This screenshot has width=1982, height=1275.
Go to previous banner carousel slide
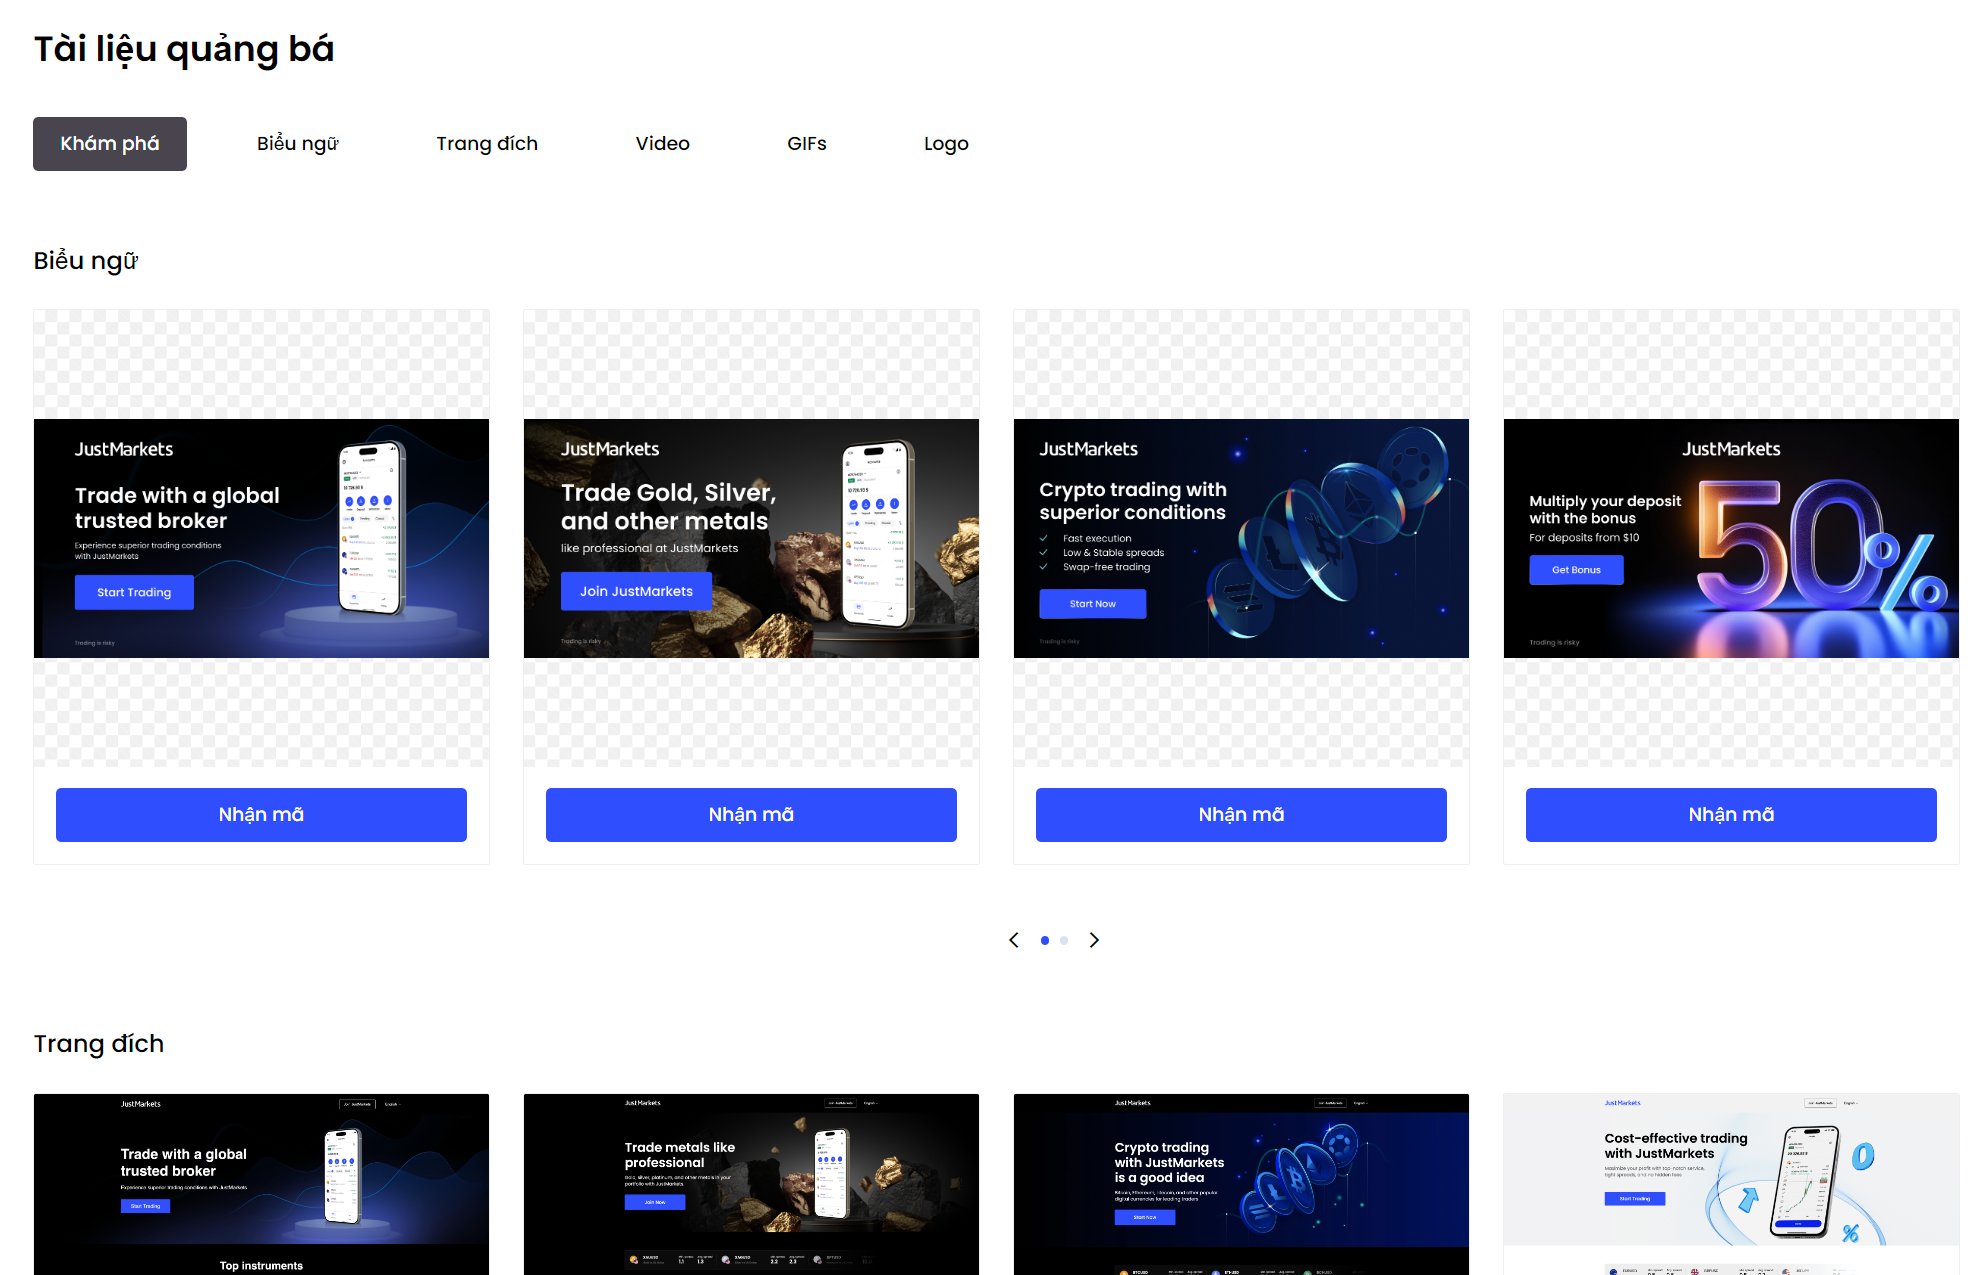click(x=1014, y=940)
